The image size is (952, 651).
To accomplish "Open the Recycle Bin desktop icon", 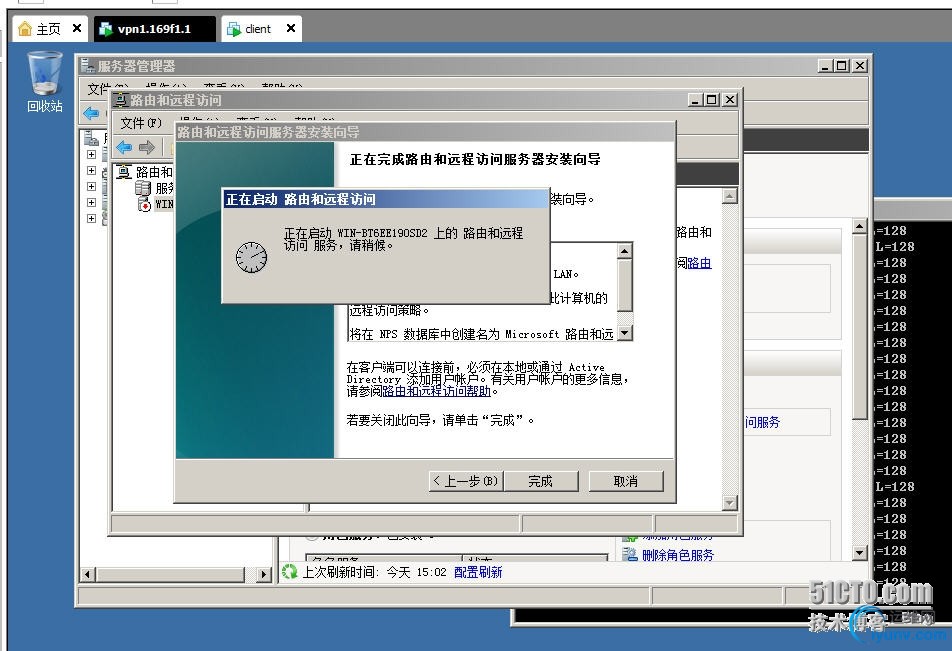I will coord(44,81).
